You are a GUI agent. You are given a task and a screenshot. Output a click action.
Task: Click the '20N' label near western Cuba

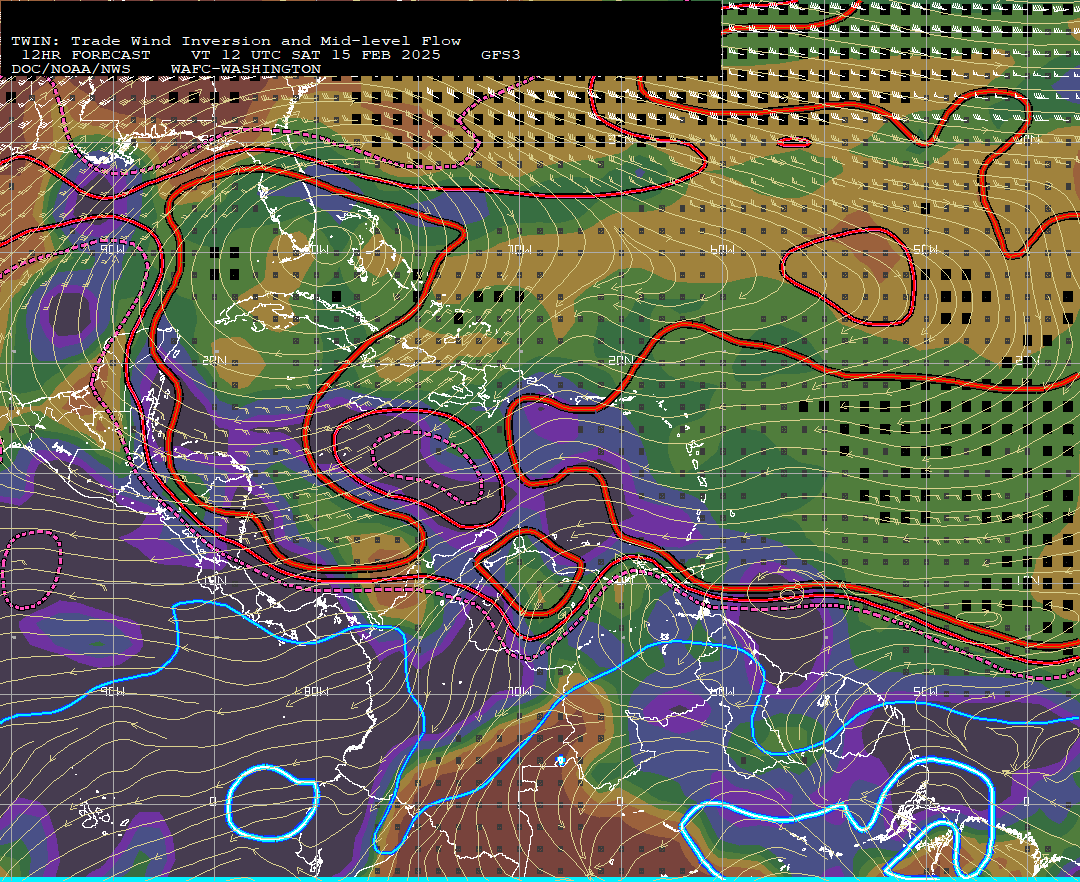(x=214, y=361)
